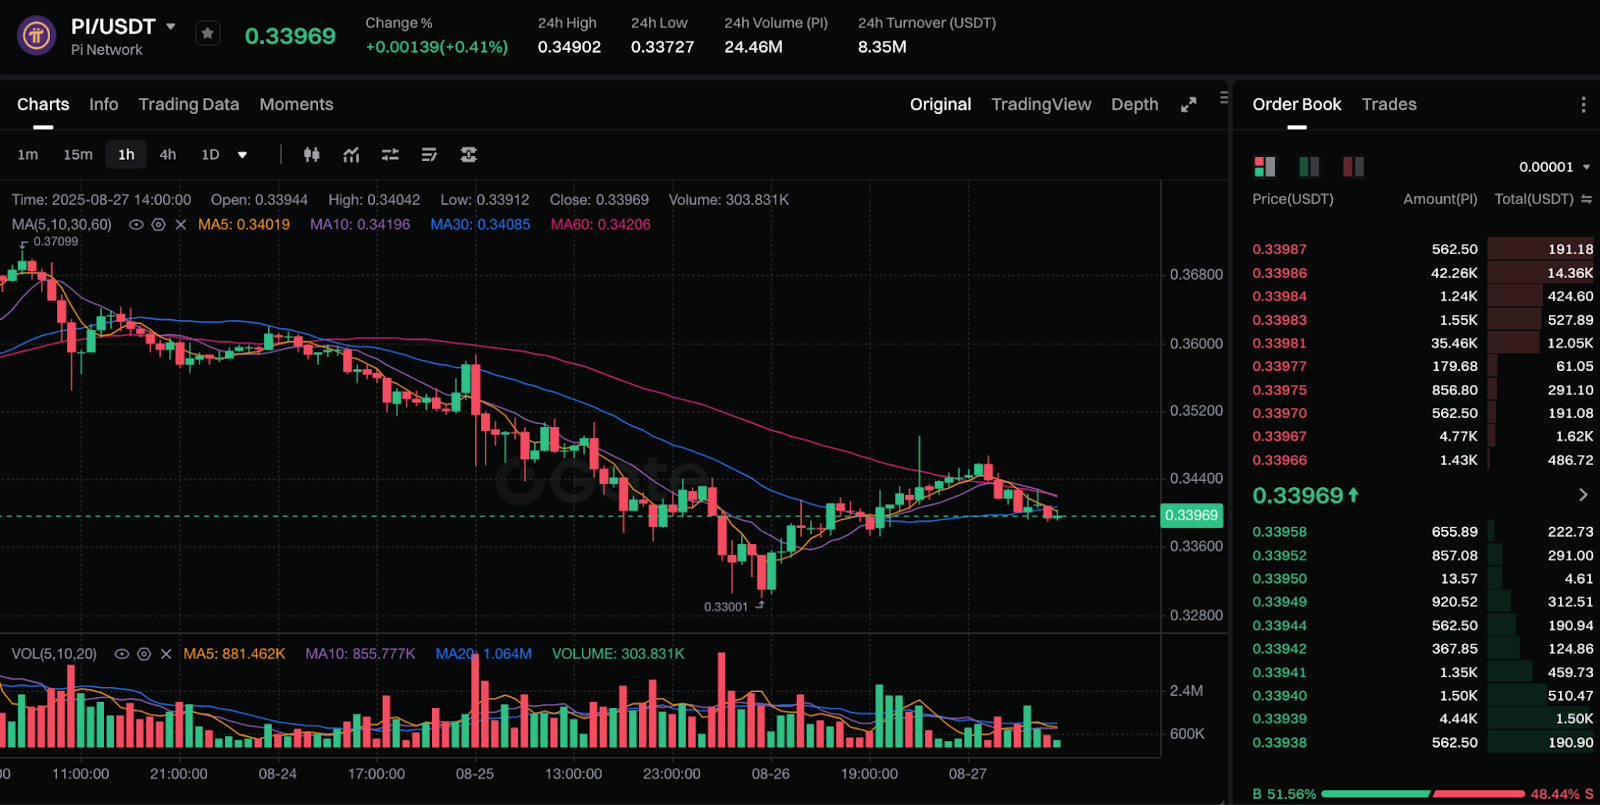Click the 08-25 date axis label
Viewport: 1600px width, 805px height.
(475, 774)
